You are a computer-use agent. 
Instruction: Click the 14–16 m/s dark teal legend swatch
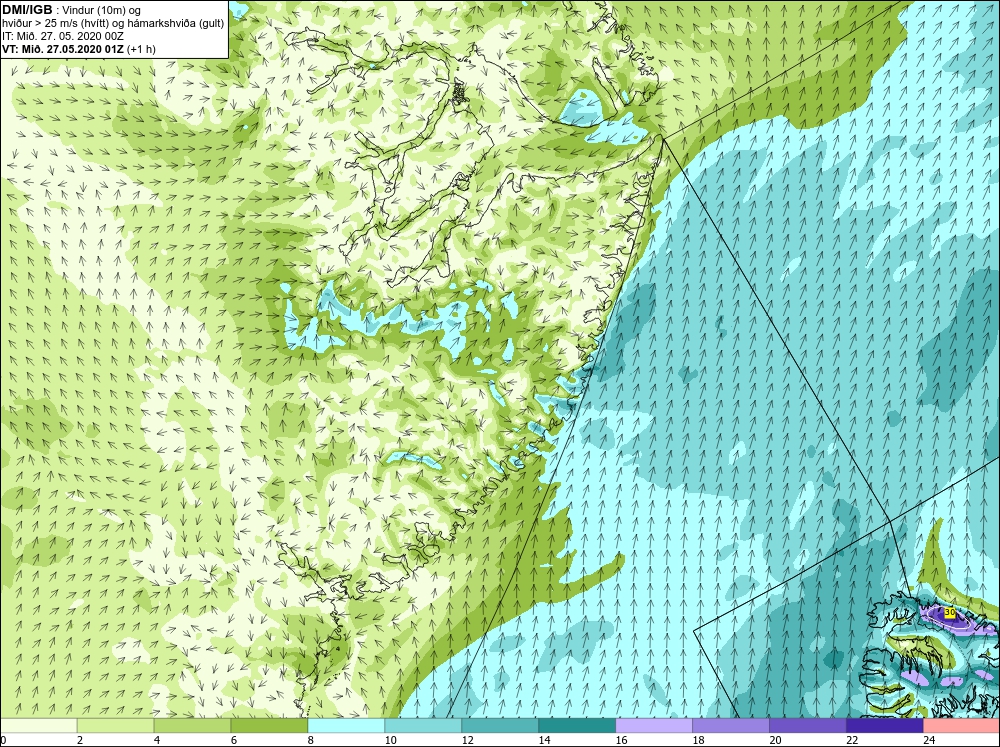click(577, 725)
